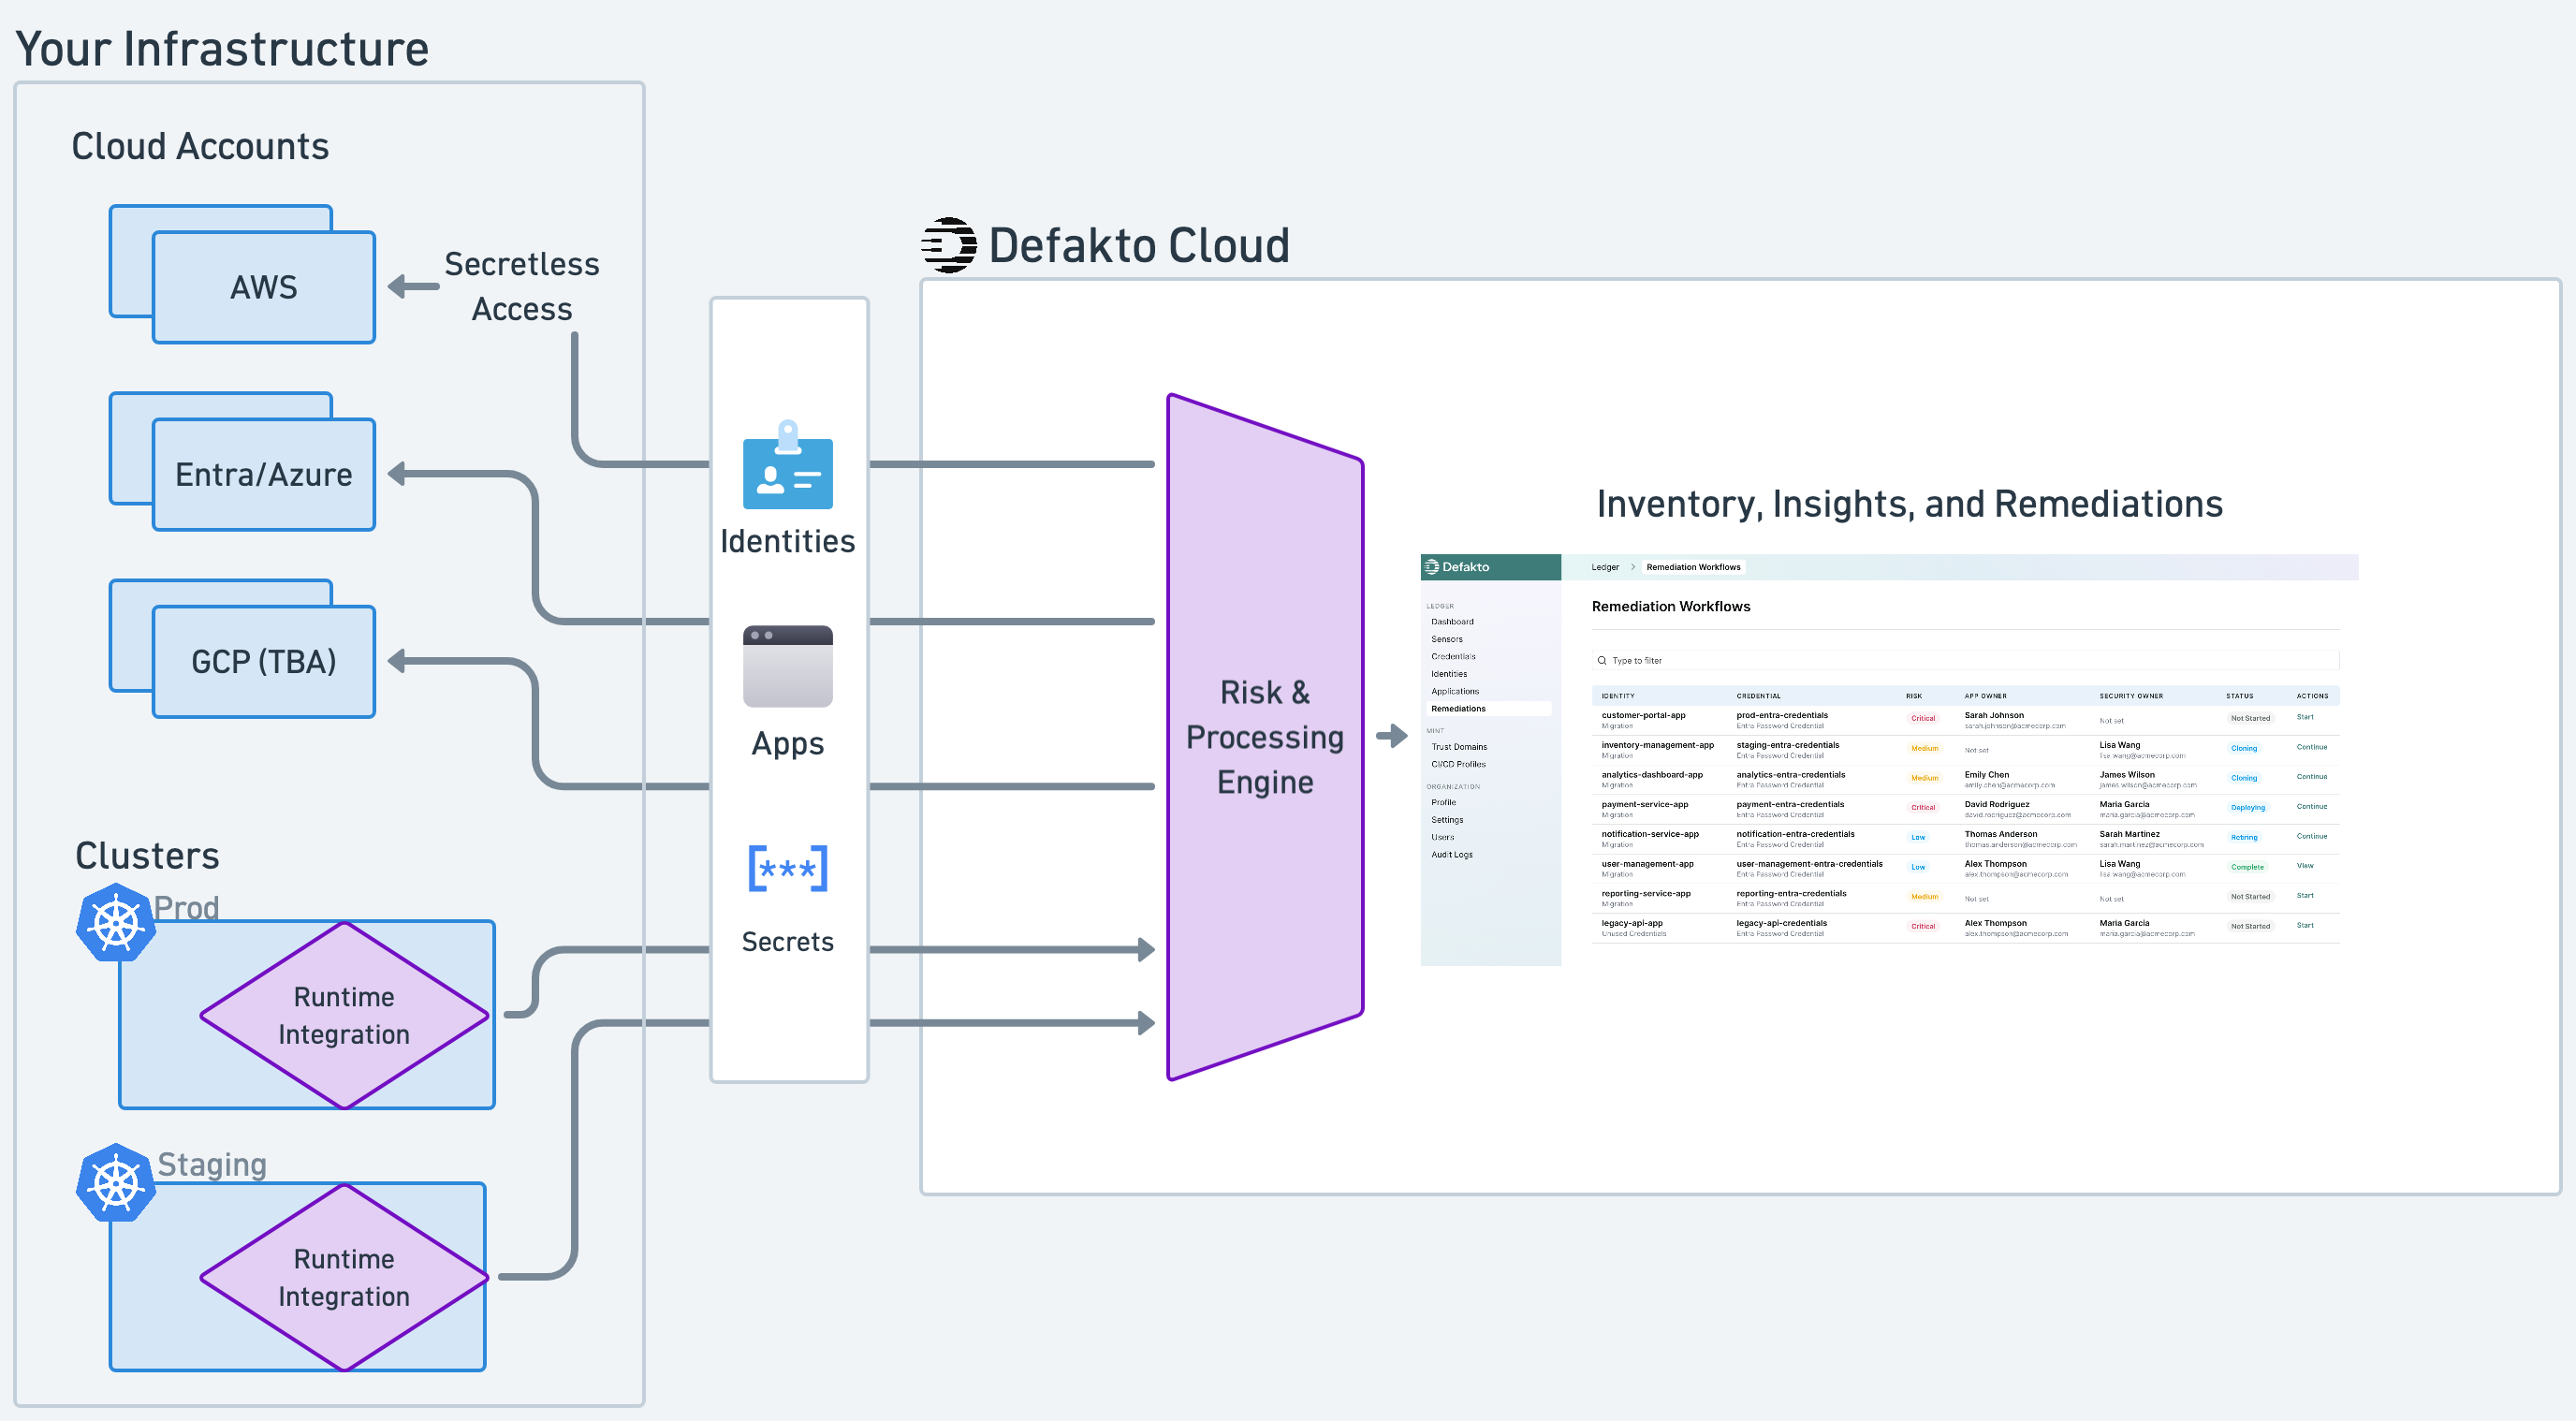Click Continue for payment-service-app

pyautogui.click(x=2312, y=807)
